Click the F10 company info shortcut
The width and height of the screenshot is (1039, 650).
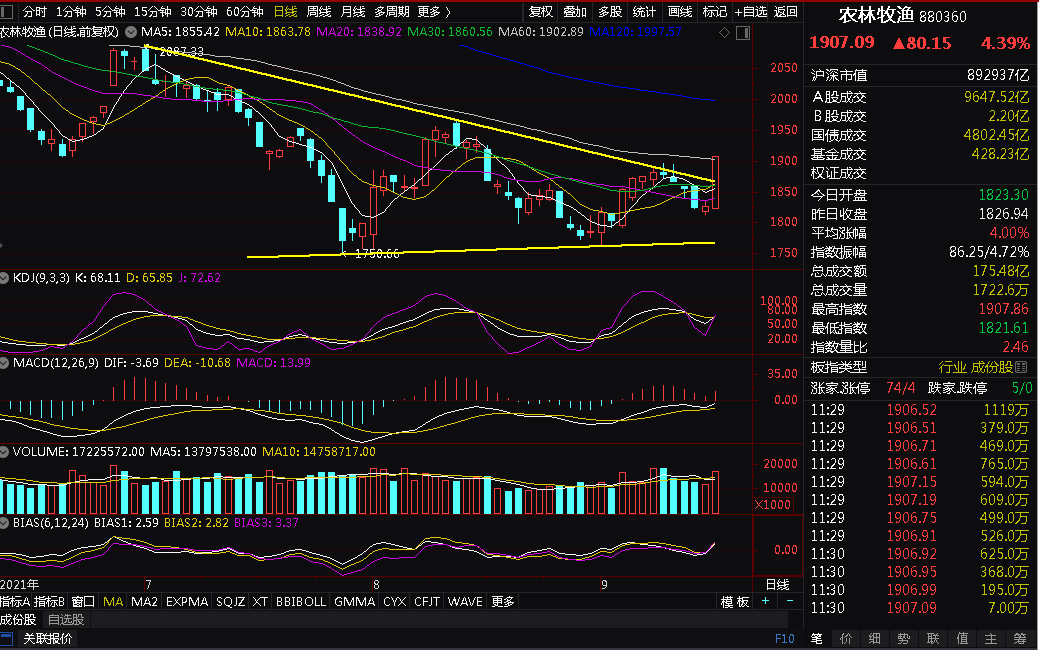point(785,639)
